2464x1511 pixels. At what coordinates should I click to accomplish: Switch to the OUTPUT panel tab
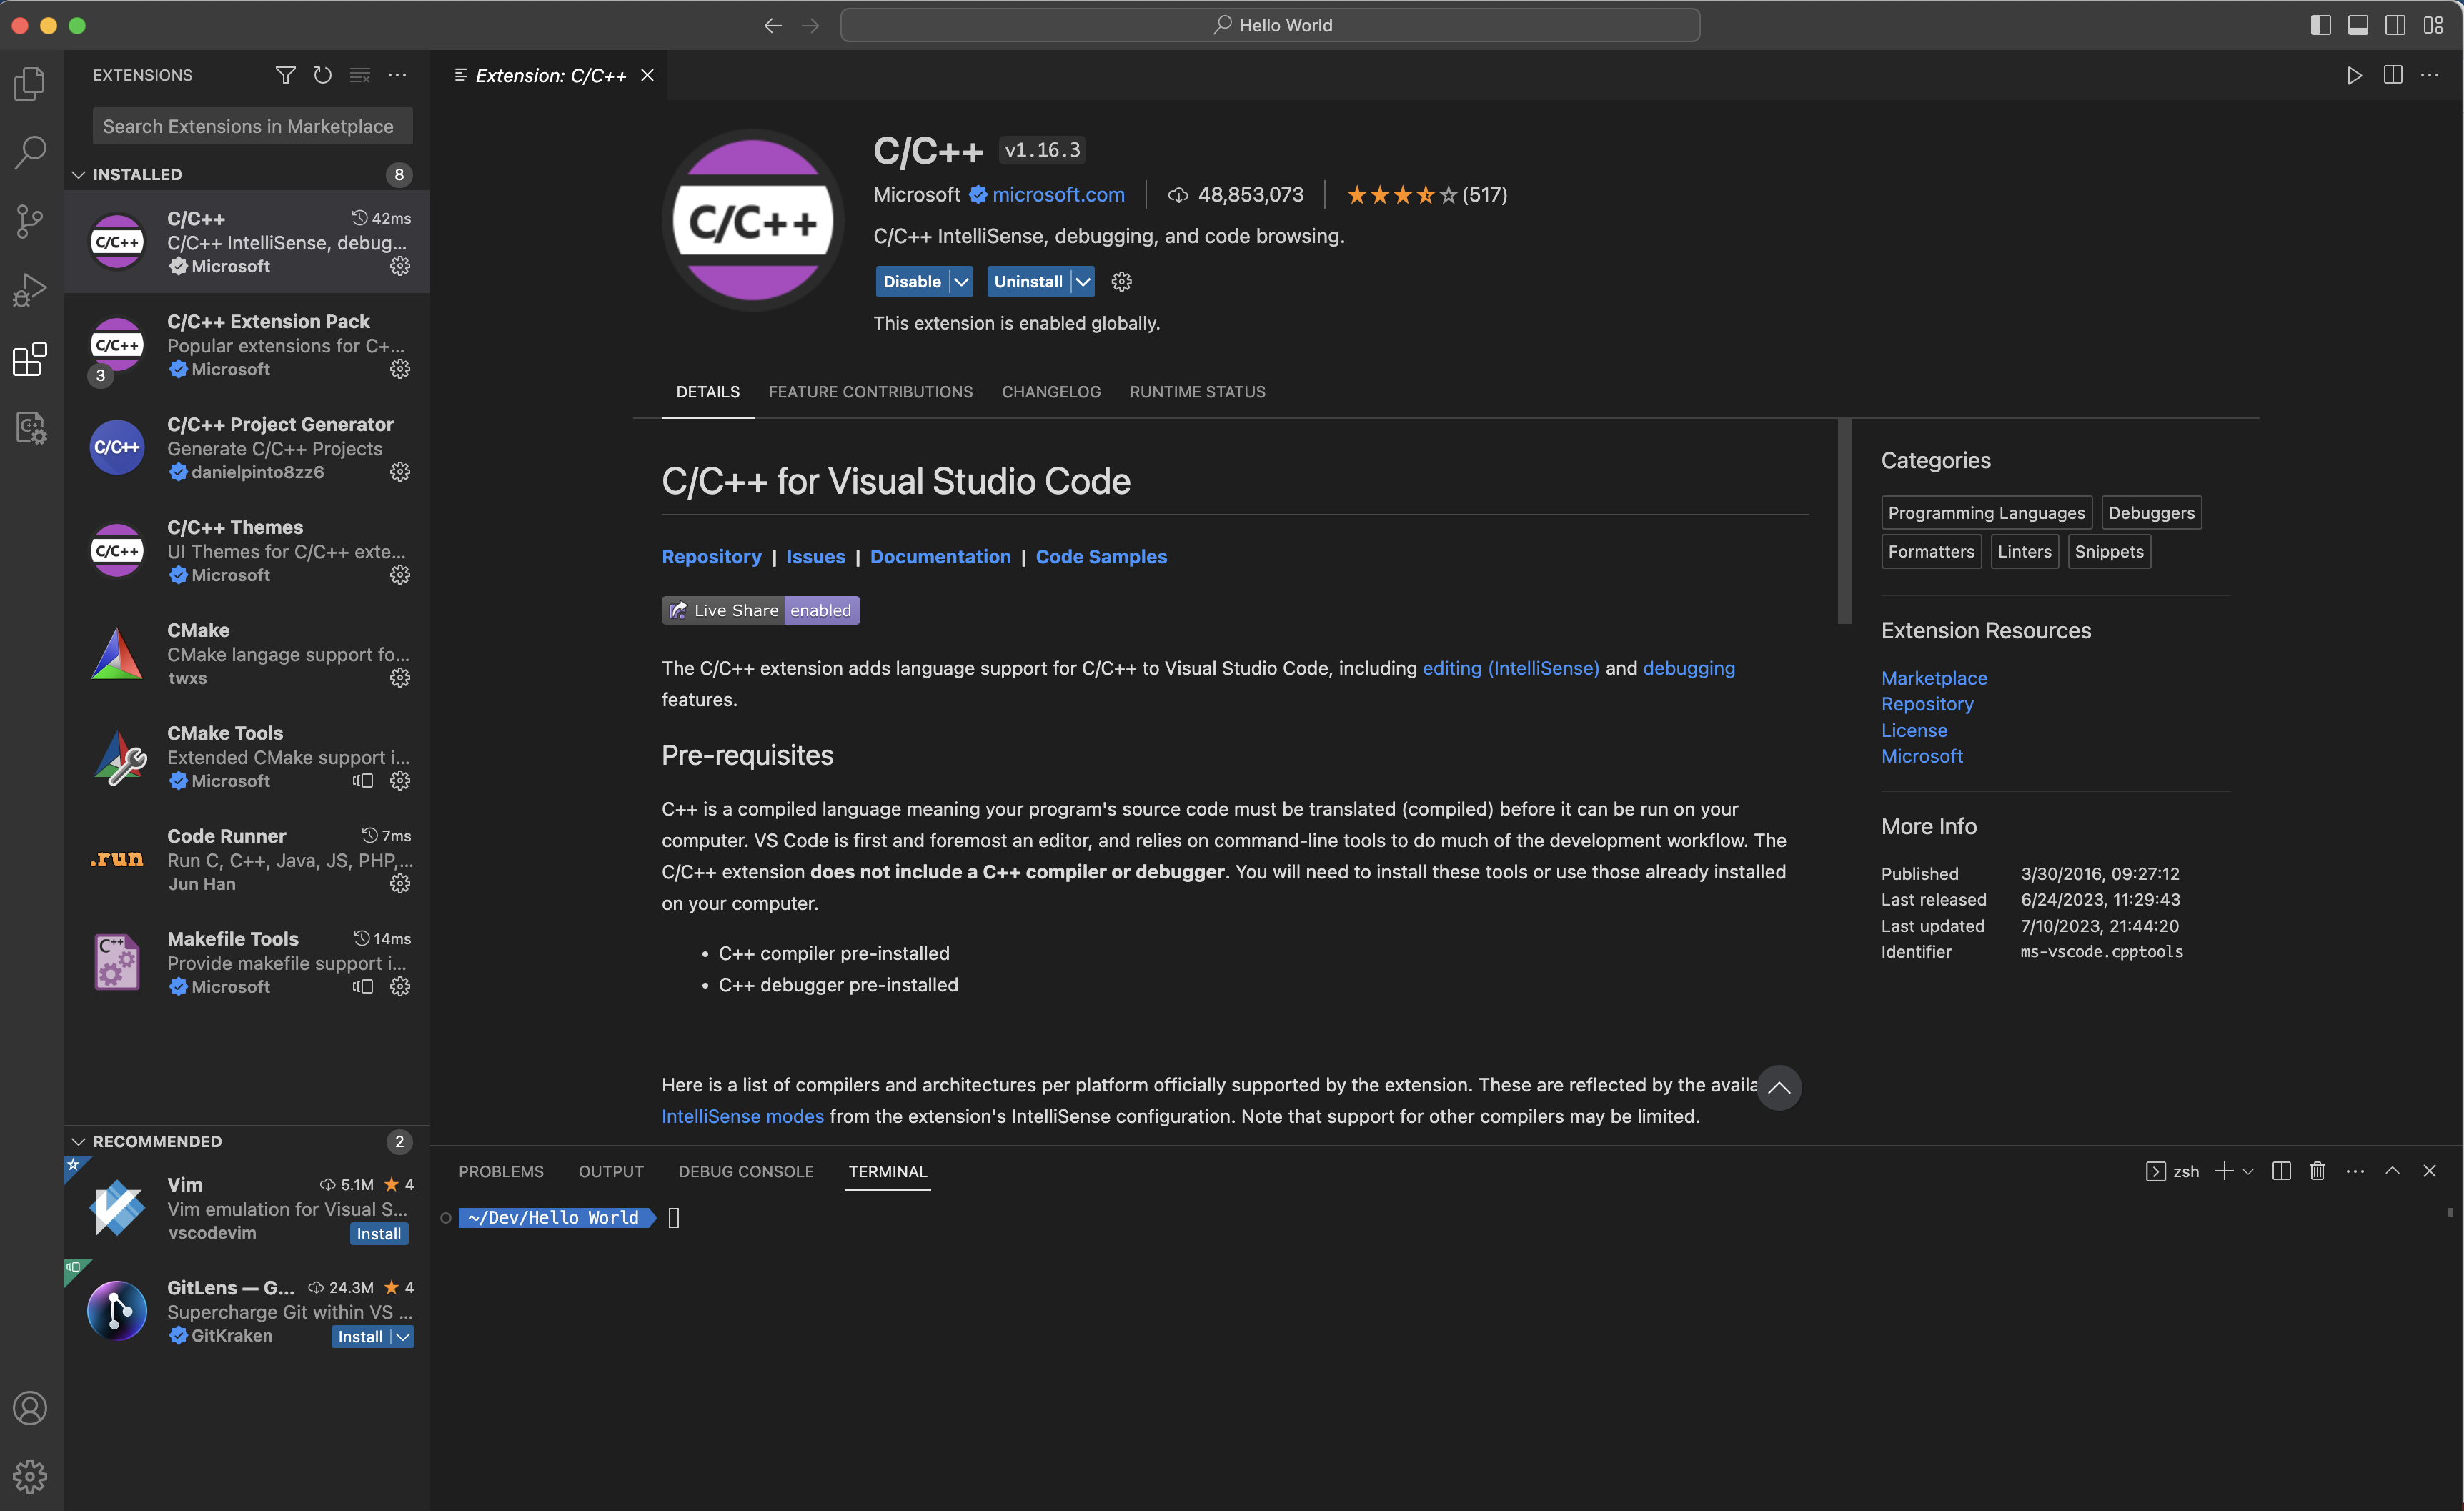point(611,1171)
